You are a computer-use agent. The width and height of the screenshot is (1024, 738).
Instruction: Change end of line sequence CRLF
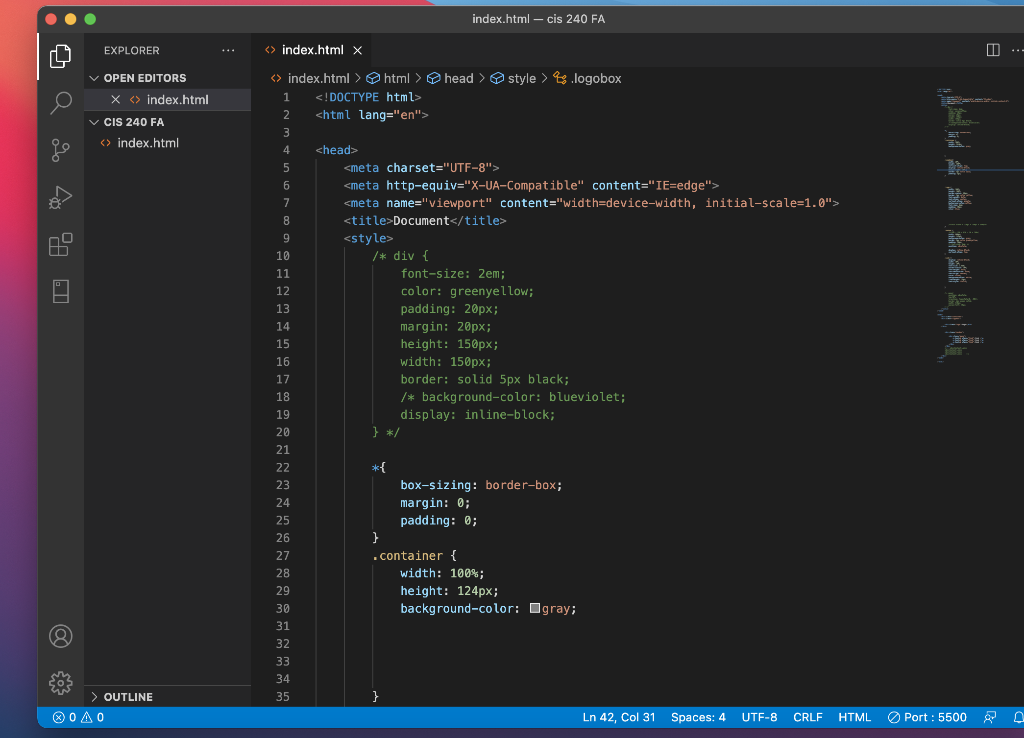point(807,717)
